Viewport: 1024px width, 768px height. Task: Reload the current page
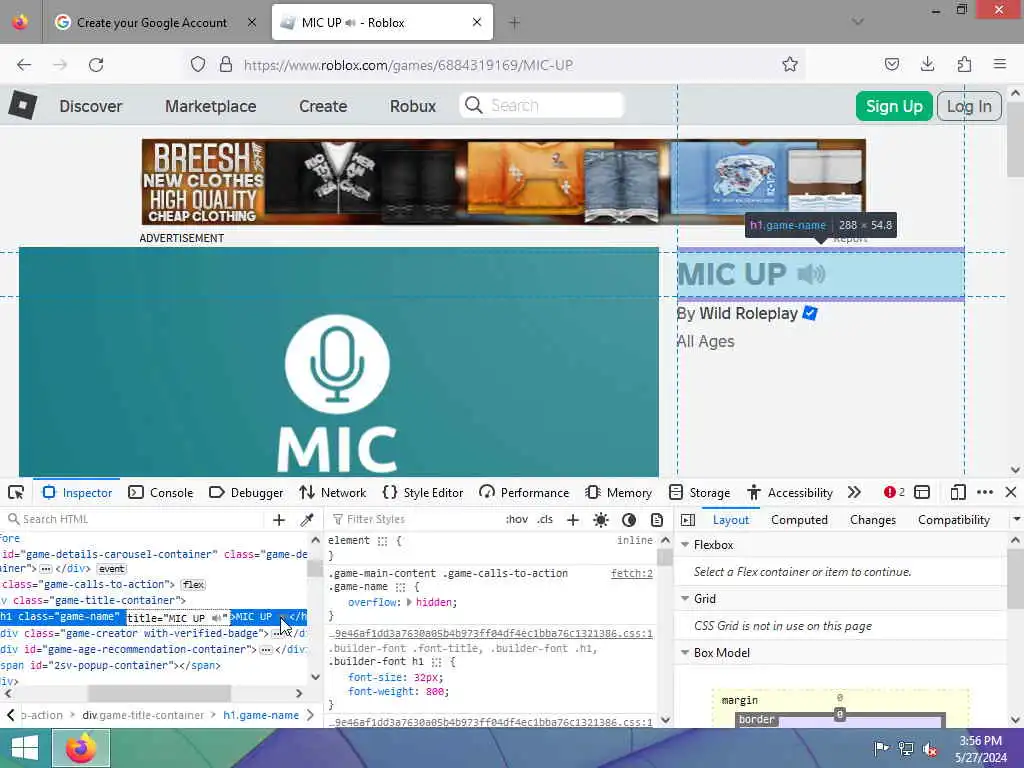96,65
